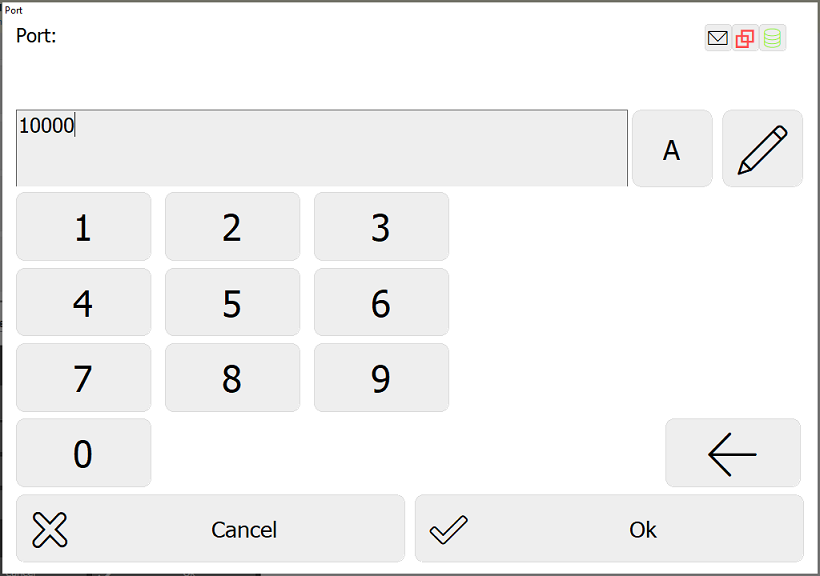Click the envelope mail icon
Screen dimensions: 820x576
pyautogui.click(x=718, y=38)
